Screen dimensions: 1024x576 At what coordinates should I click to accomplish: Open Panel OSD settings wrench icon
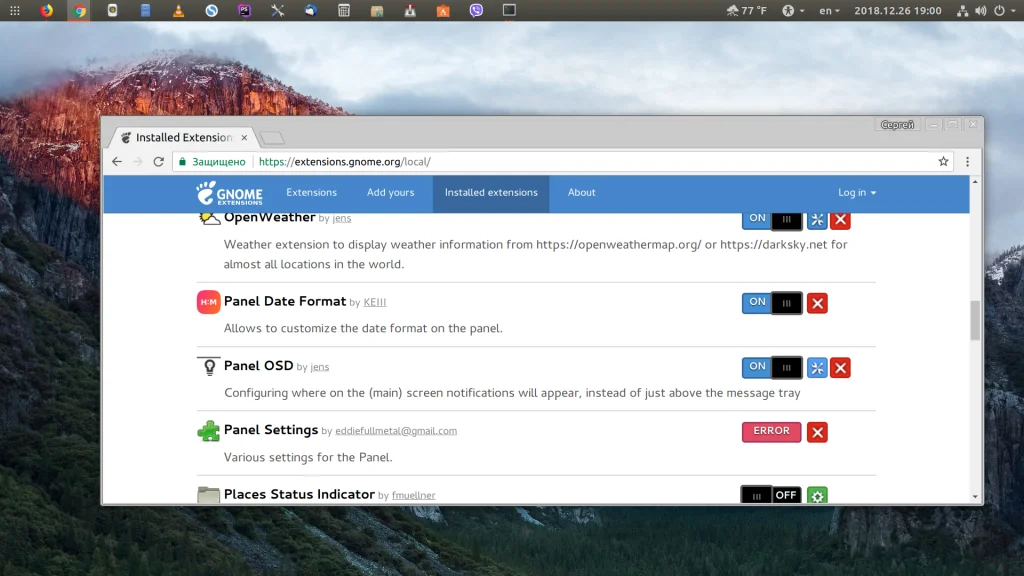click(x=817, y=368)
